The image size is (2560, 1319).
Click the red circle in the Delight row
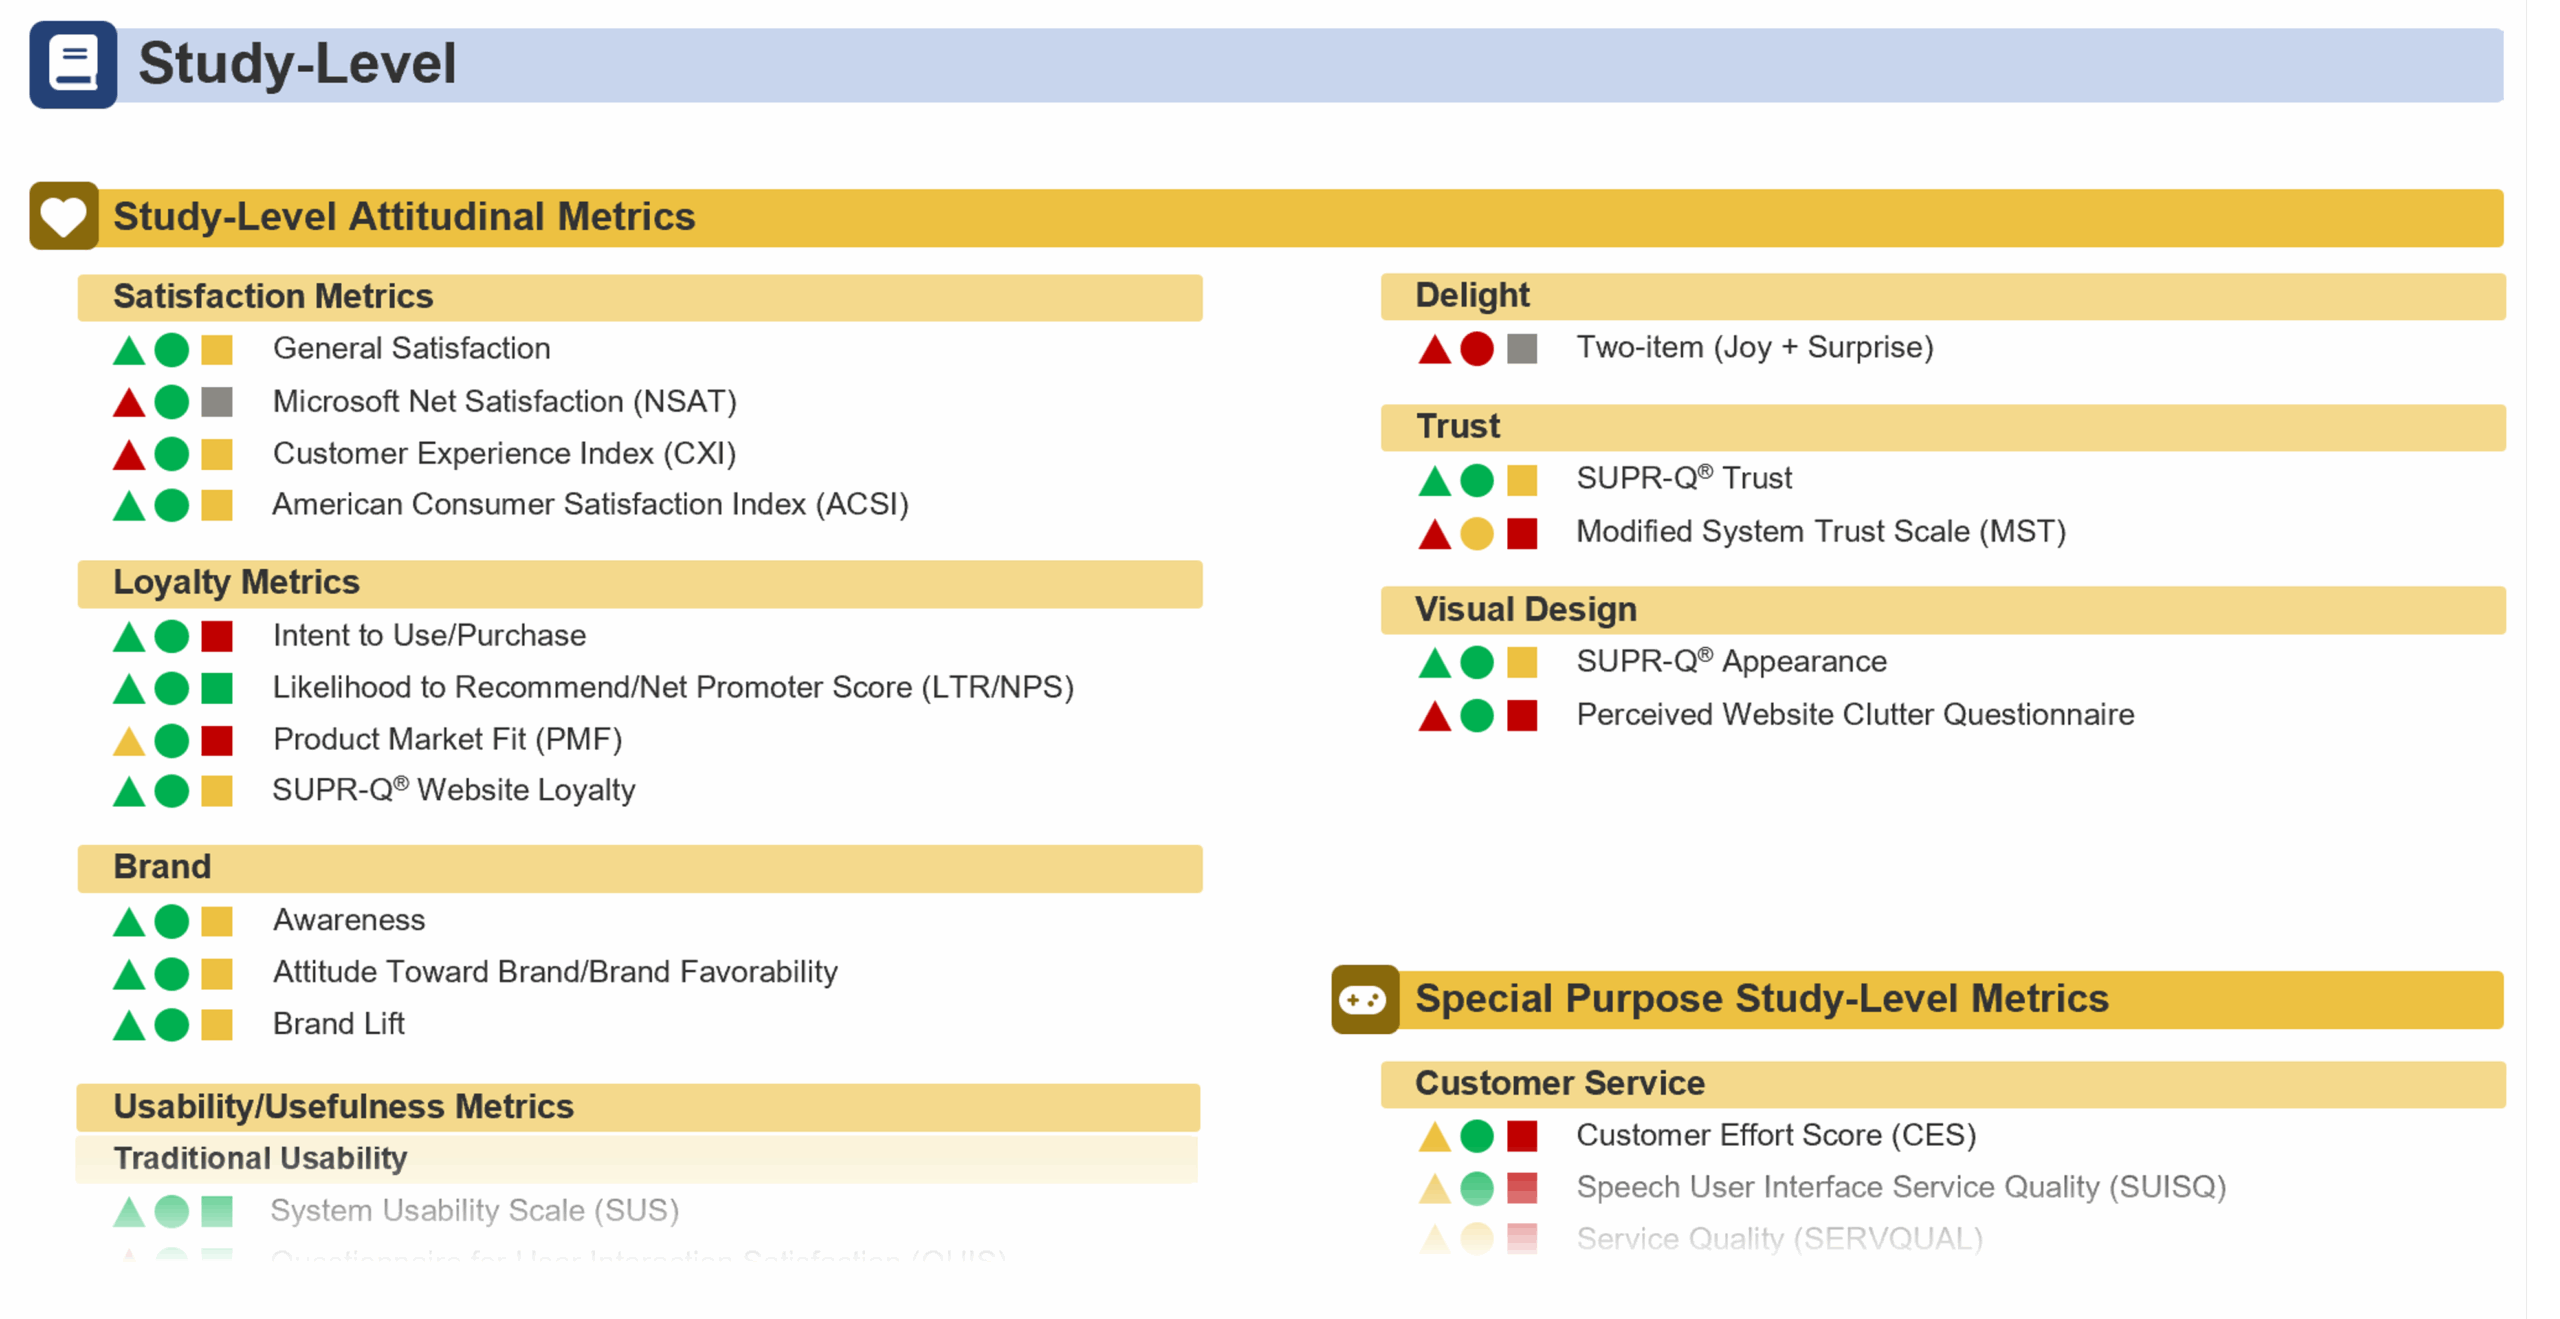pyautogui.click(x=1476, y=349)
